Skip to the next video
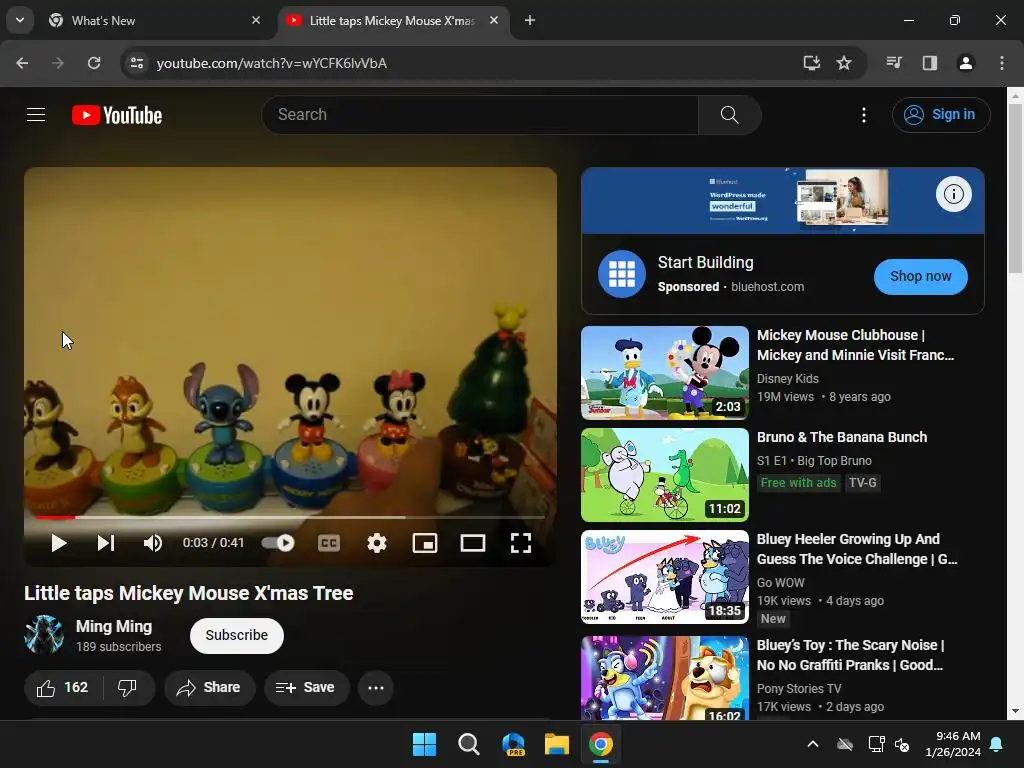The image size is (1024, 768). click(106, 543)
